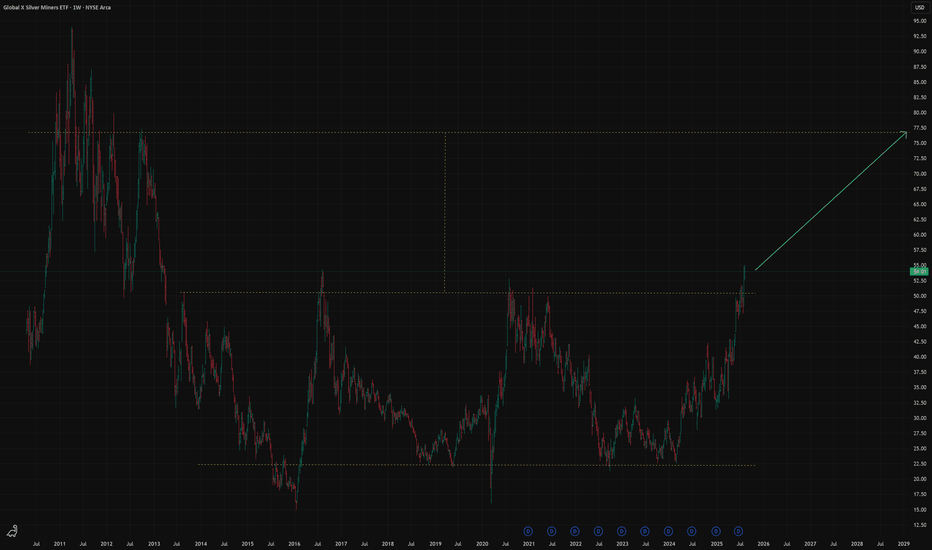Click the dividend marker above the 2021 label
Image resolution: width=932 pixels, height=550 pixels.
[x=528, y=531]
